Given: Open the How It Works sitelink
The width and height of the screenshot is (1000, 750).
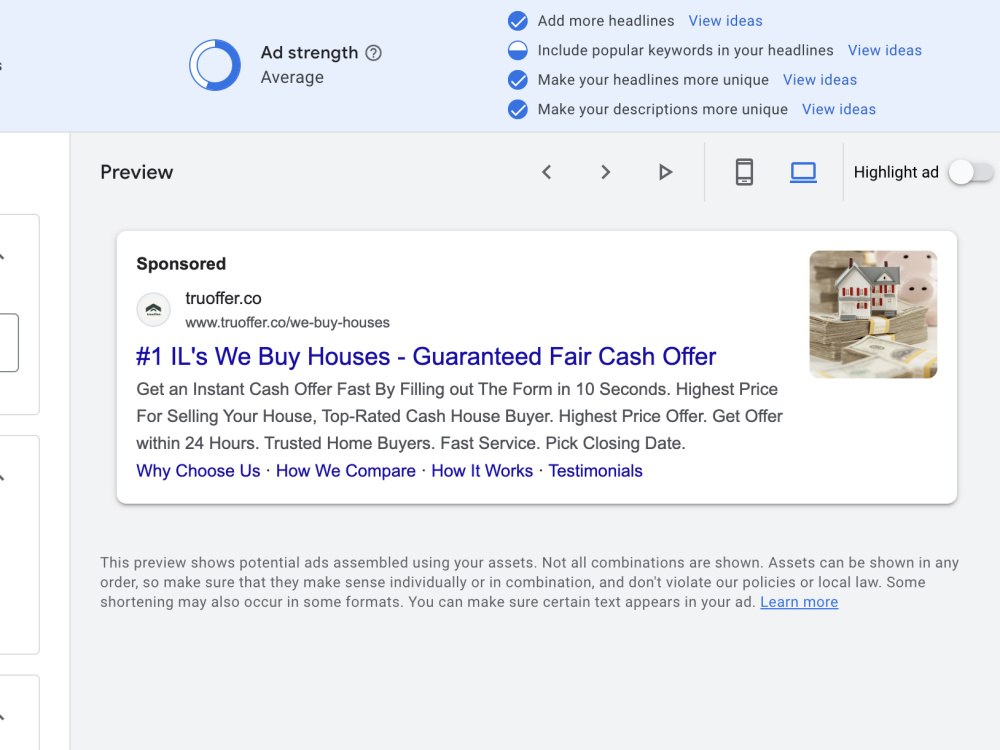Looking at the screenshot, I should (x=482, y=471).
